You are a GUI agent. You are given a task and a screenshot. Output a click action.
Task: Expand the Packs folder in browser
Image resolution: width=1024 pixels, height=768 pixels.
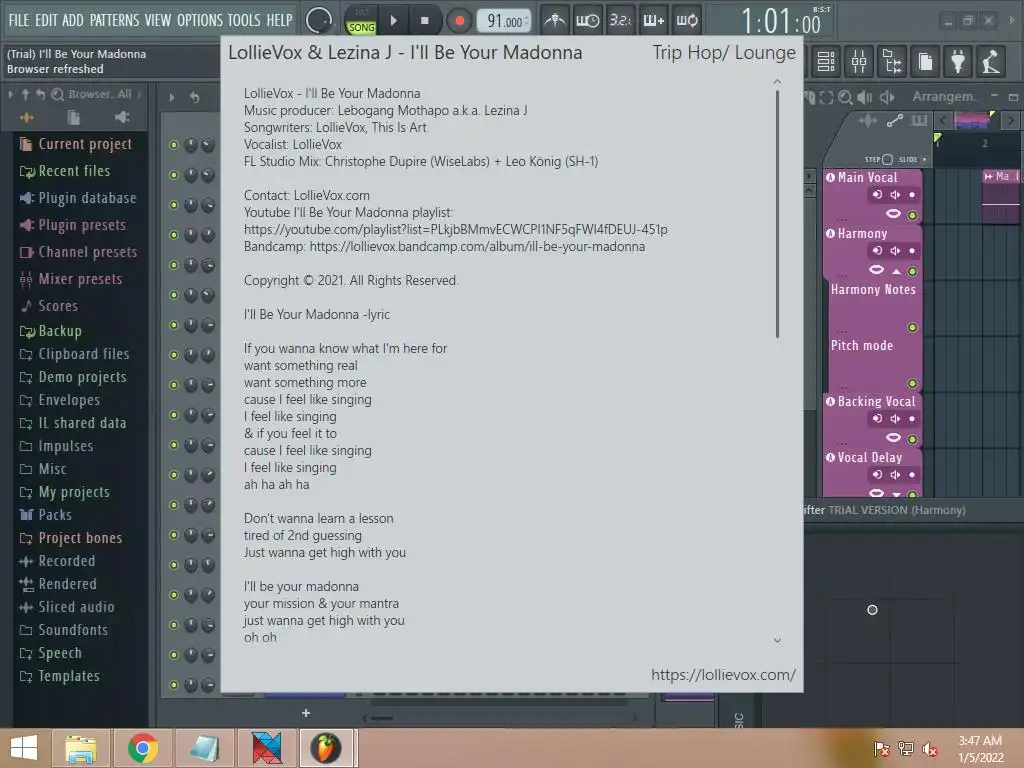(45, 515)
